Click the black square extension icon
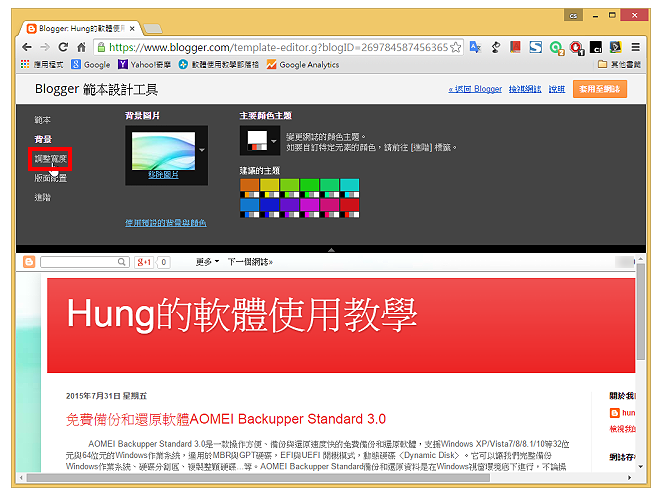The height and width of the screenshot is (496, 660). click(x=596, y=47)
